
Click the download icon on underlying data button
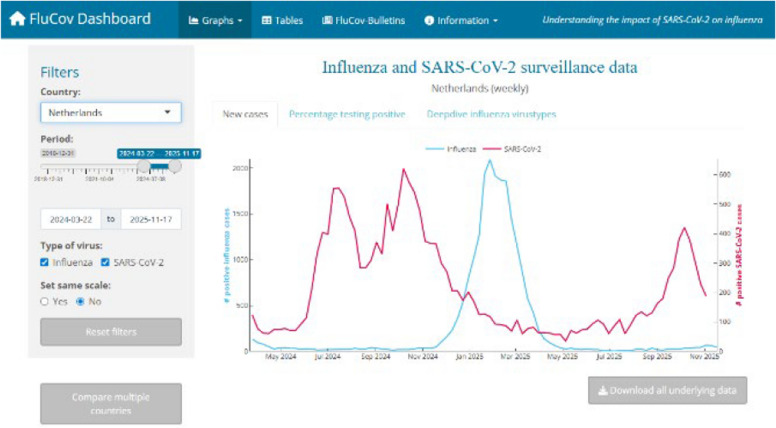pos(603,390)
